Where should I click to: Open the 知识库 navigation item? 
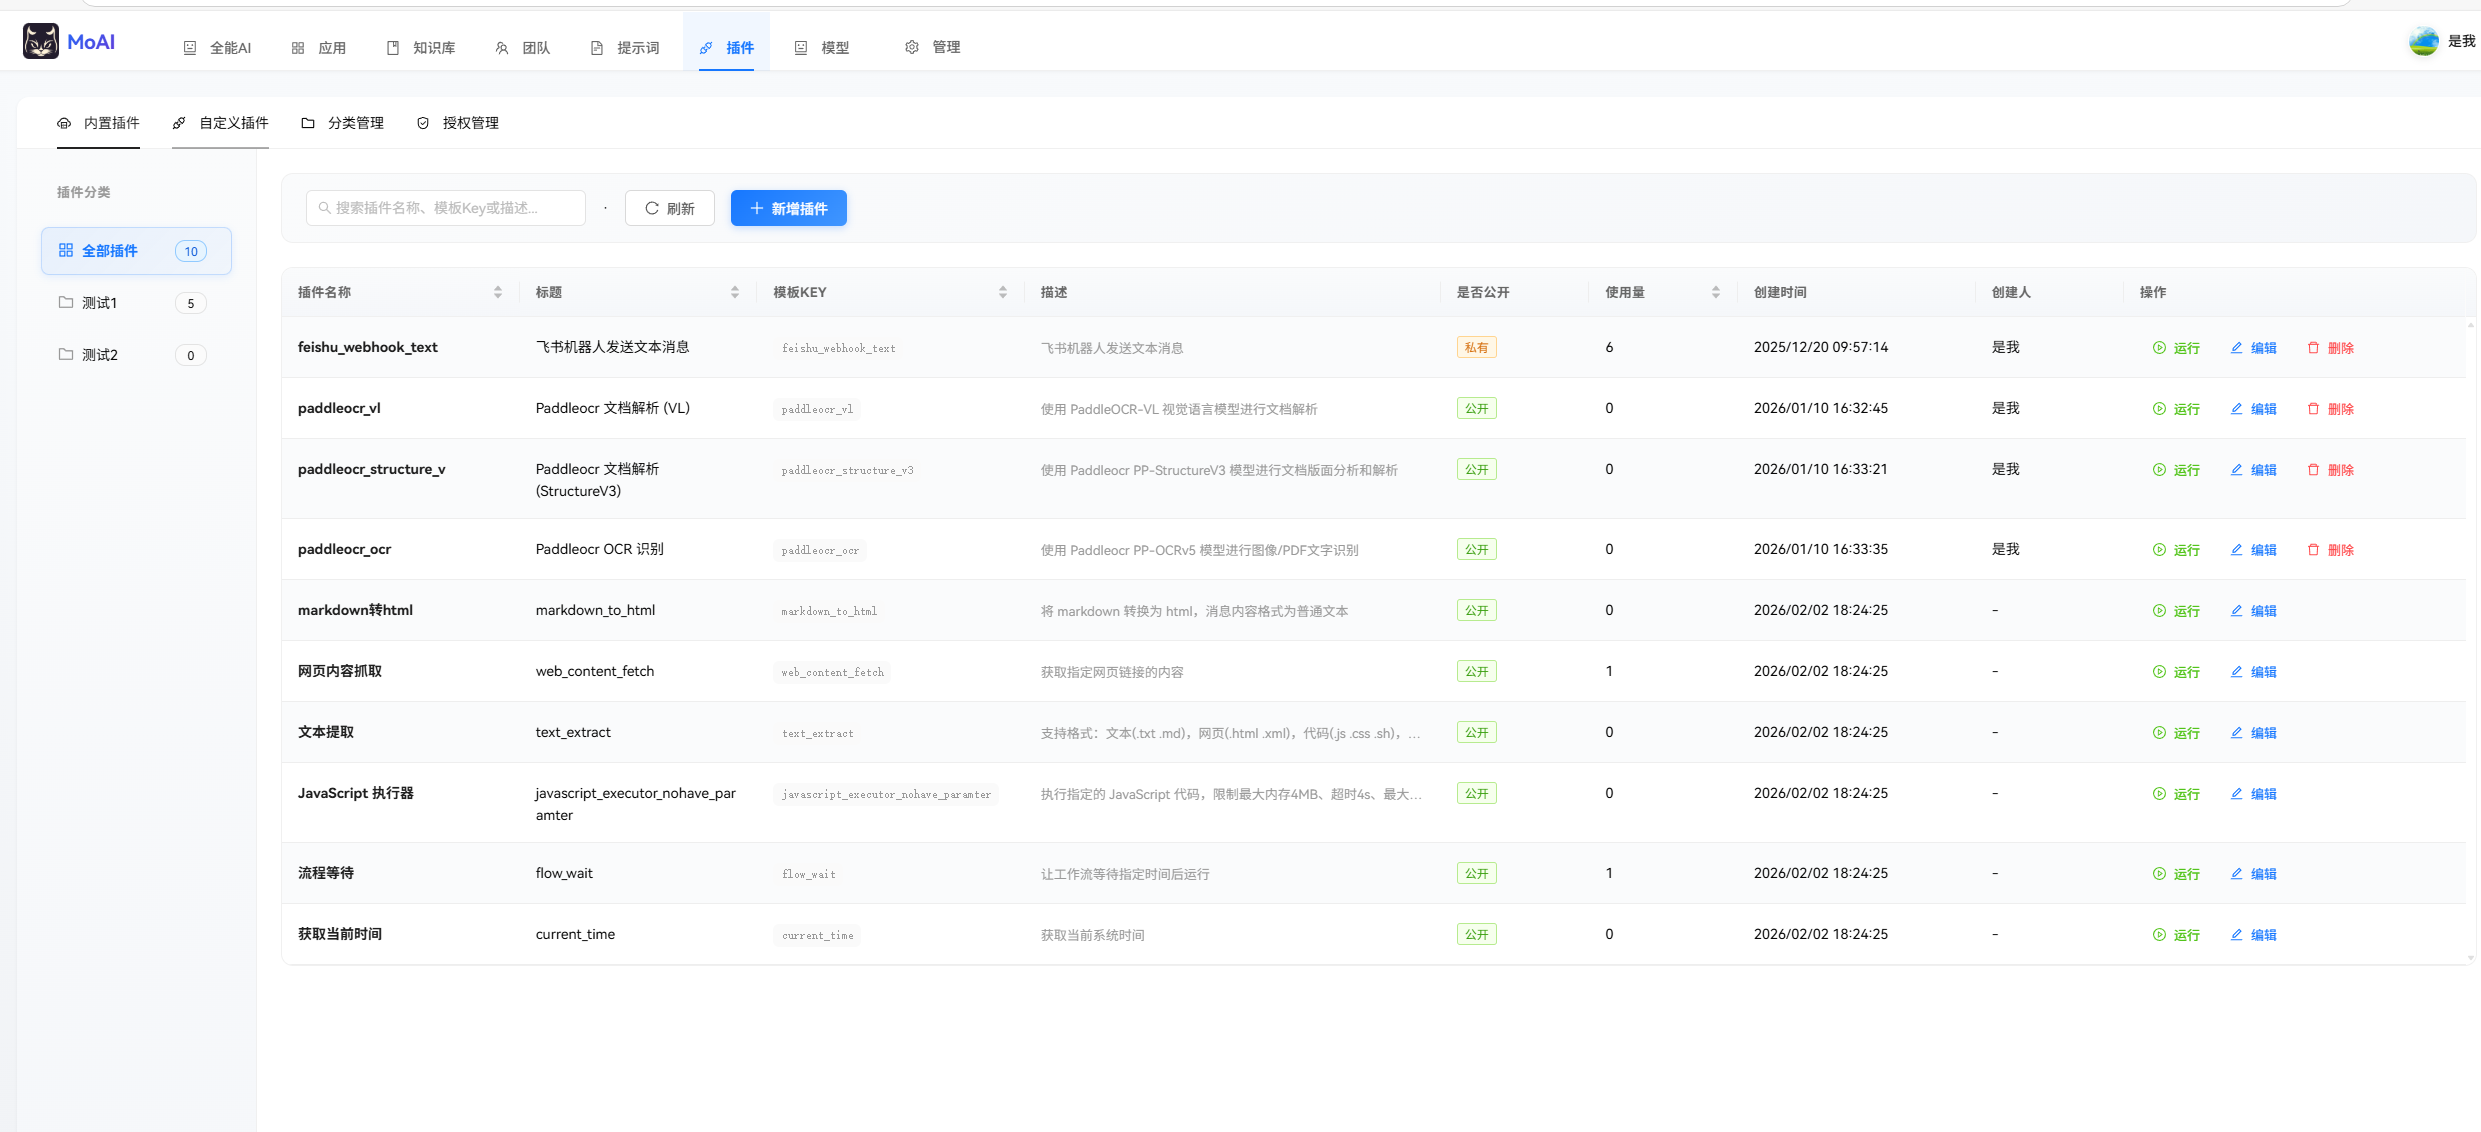coord(421,47)
